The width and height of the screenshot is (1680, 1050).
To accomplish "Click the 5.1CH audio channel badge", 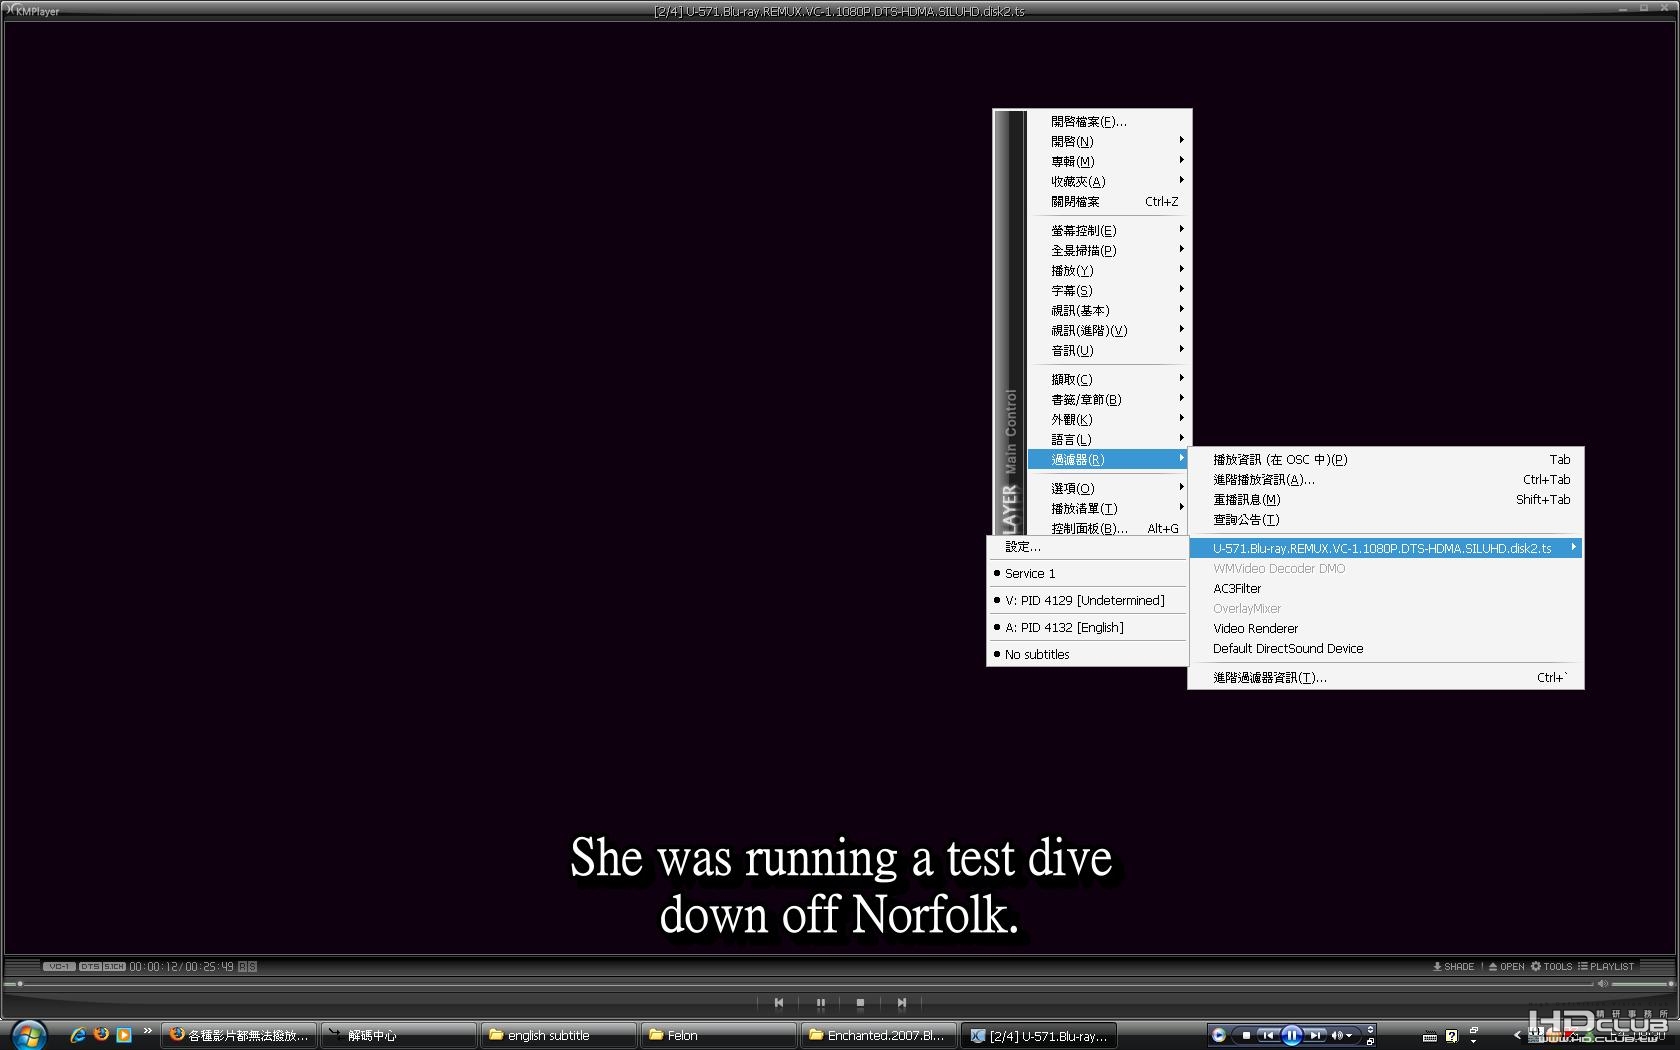I will click(x=114, y=966).
